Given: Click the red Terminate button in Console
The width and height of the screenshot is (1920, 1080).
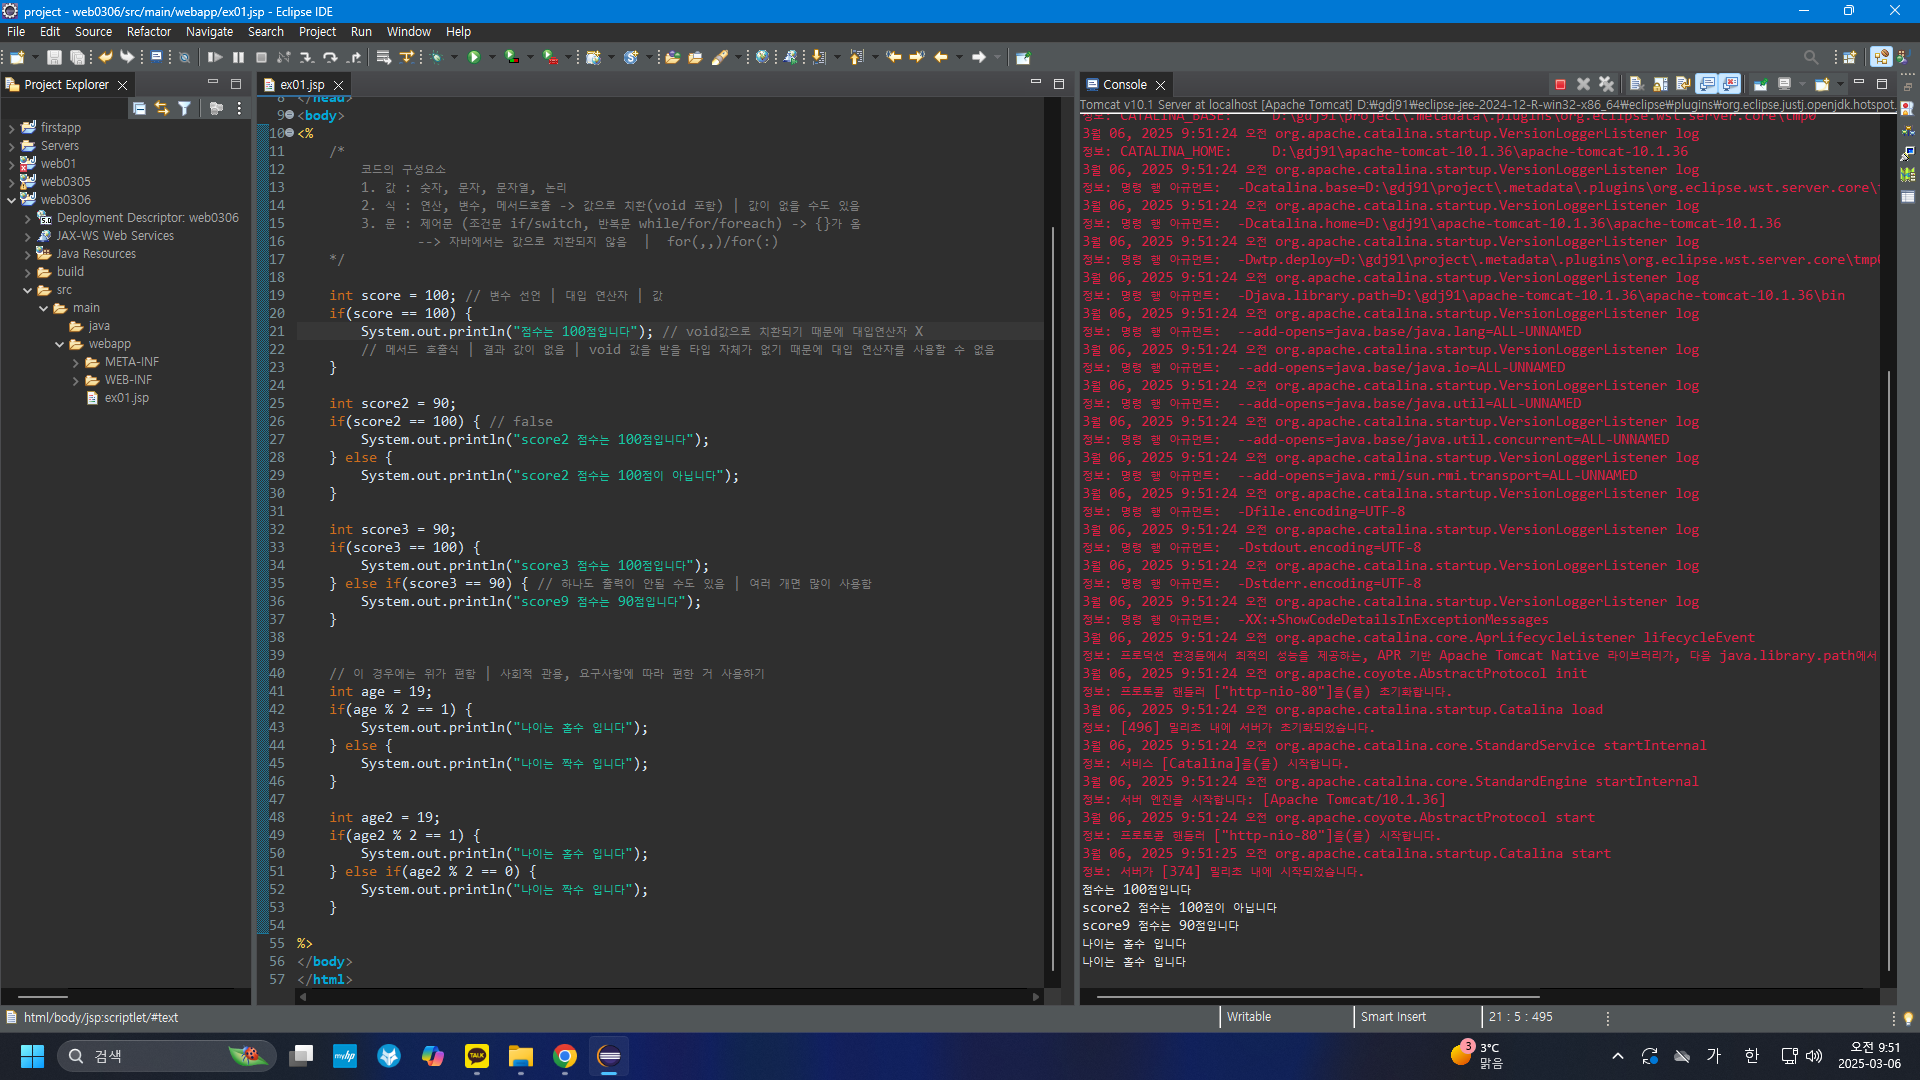Looking at the screenshot, I should 1560,84.
